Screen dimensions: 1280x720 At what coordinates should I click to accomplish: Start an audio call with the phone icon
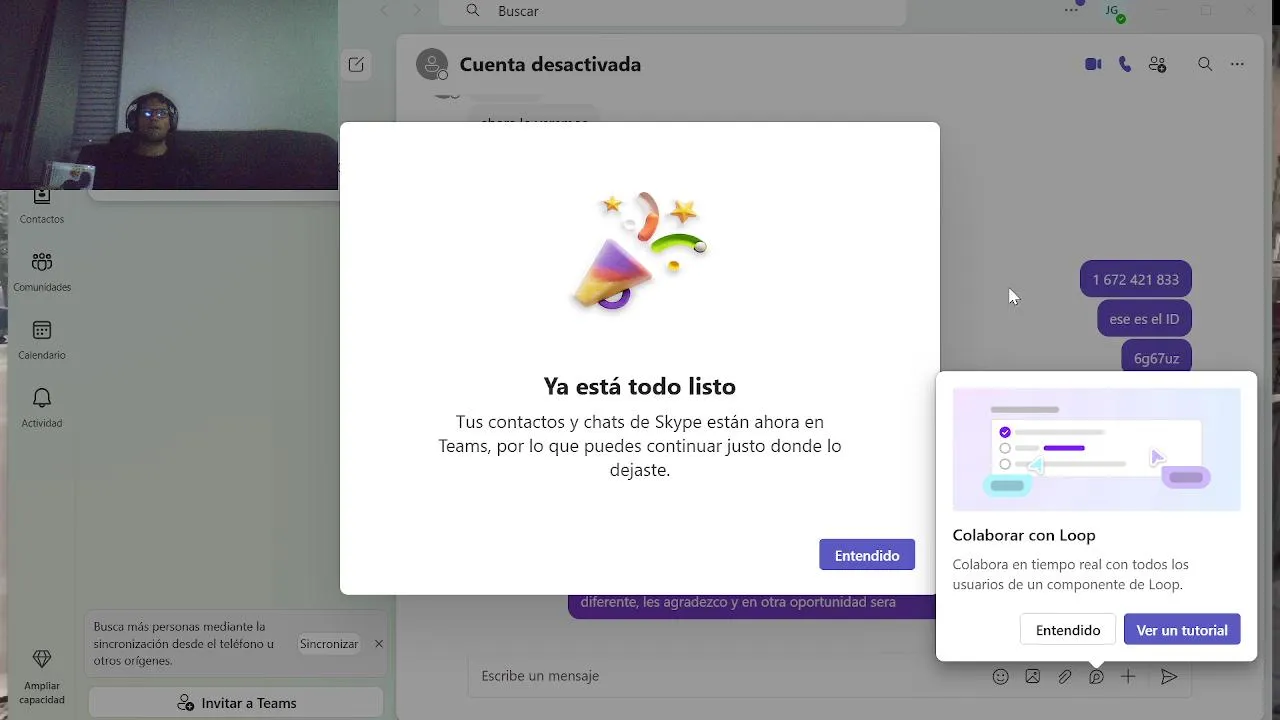[x=1125, y=64]
